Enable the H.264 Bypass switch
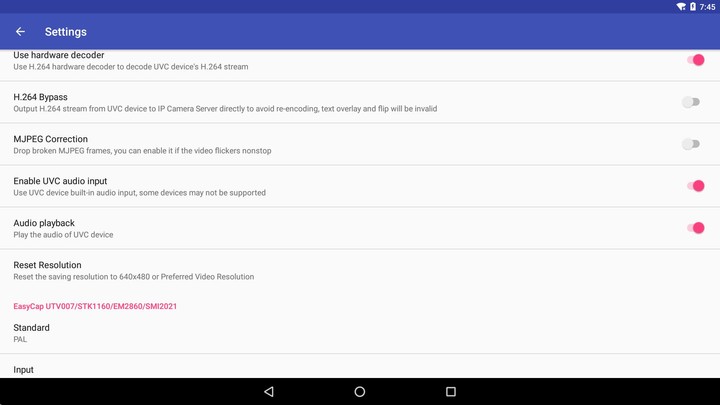This screenshot has width=720, height=405. [x=691, y=102]
